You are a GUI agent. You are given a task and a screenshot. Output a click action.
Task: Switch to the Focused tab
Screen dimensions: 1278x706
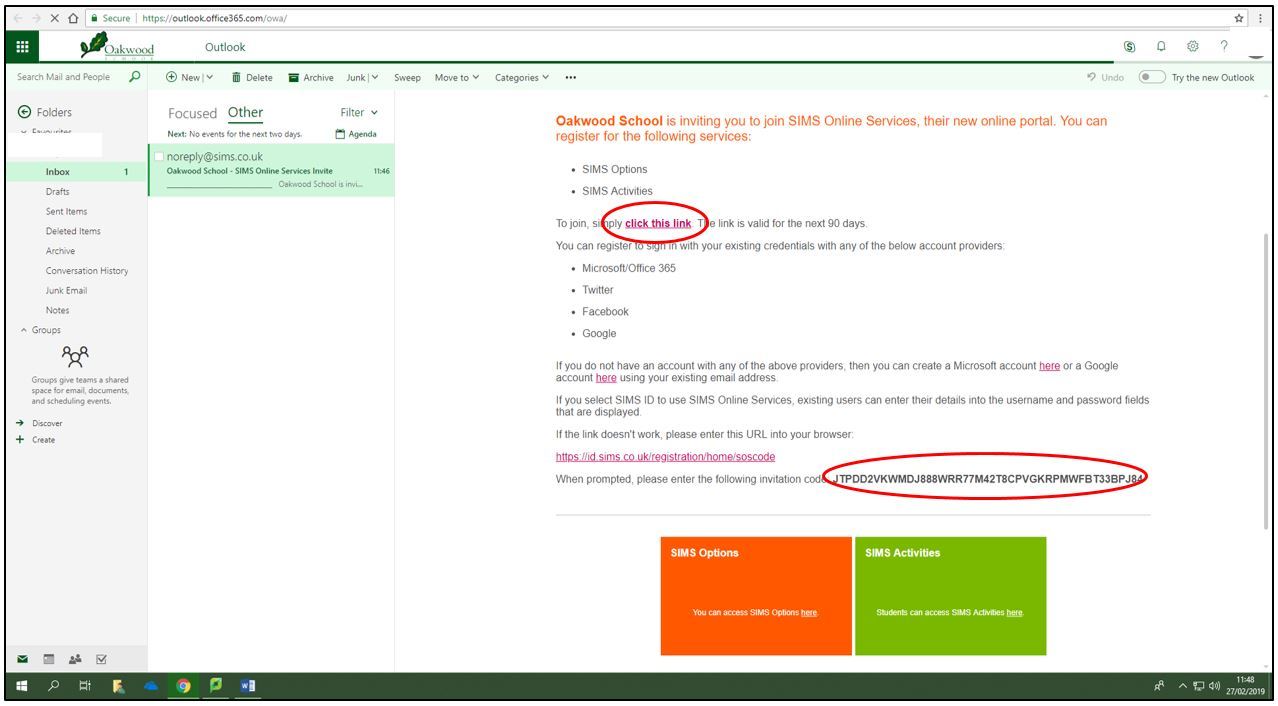pos(192,113)
